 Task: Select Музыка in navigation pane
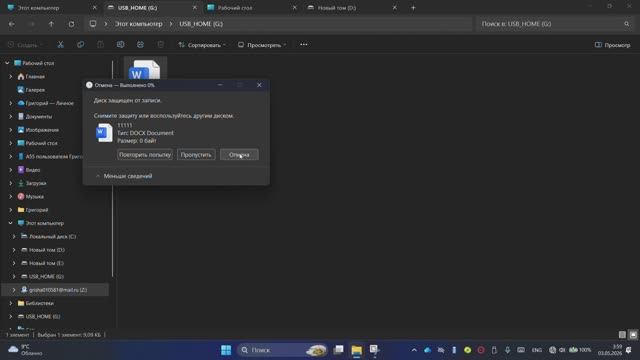click(34, 196)
